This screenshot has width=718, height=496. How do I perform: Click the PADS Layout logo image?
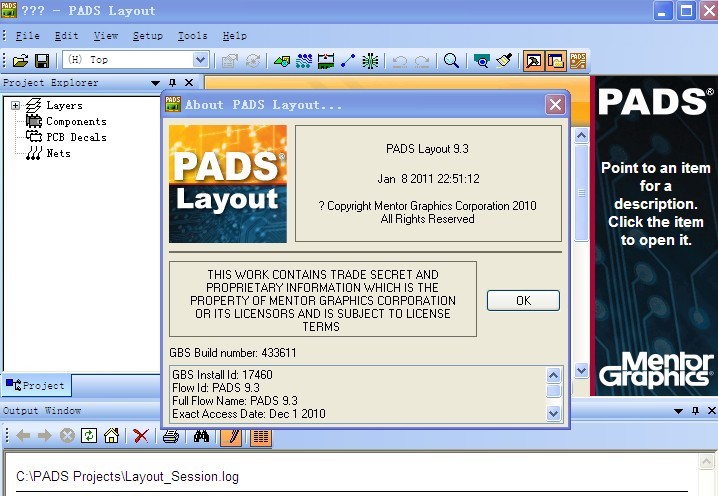(x=228, y=184)
